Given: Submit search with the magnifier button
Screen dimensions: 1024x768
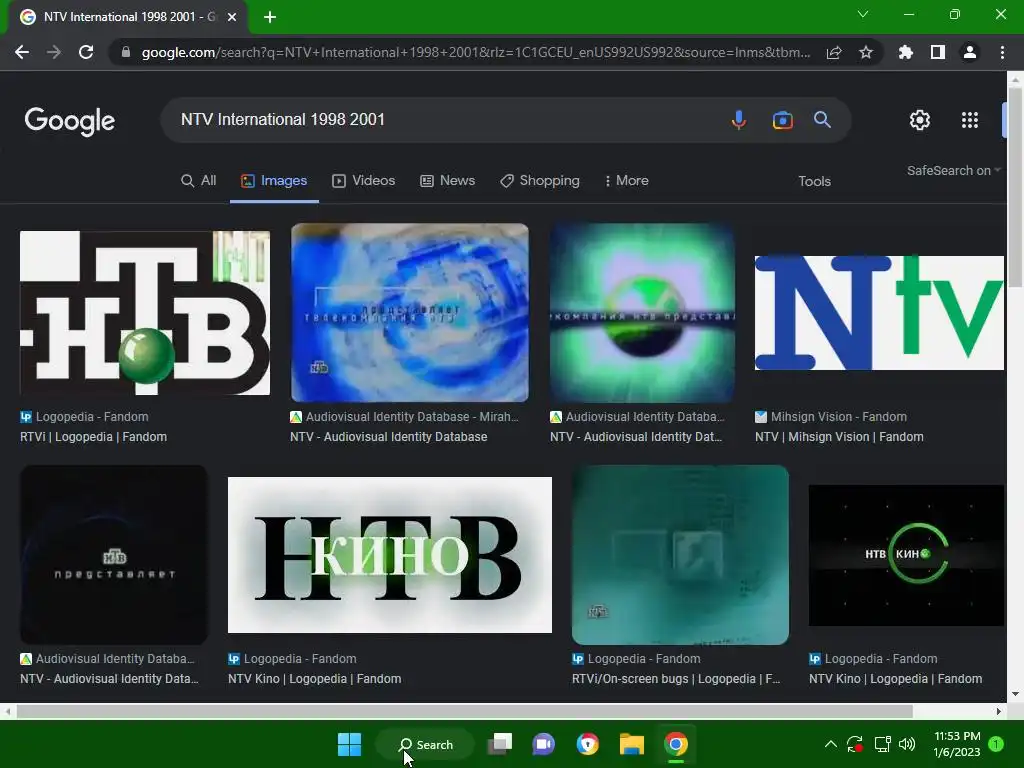Looking at the screenshot, I should [822, 120].
